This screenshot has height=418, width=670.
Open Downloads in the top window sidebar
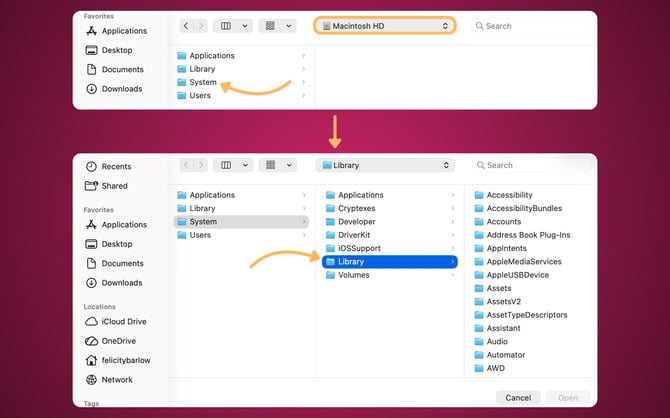click(114, 89)
